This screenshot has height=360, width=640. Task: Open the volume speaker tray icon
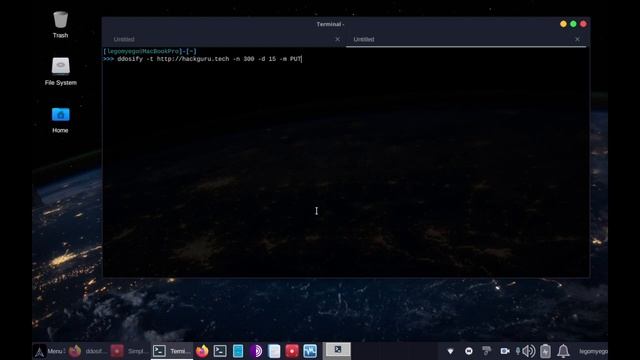pos(528,351)
